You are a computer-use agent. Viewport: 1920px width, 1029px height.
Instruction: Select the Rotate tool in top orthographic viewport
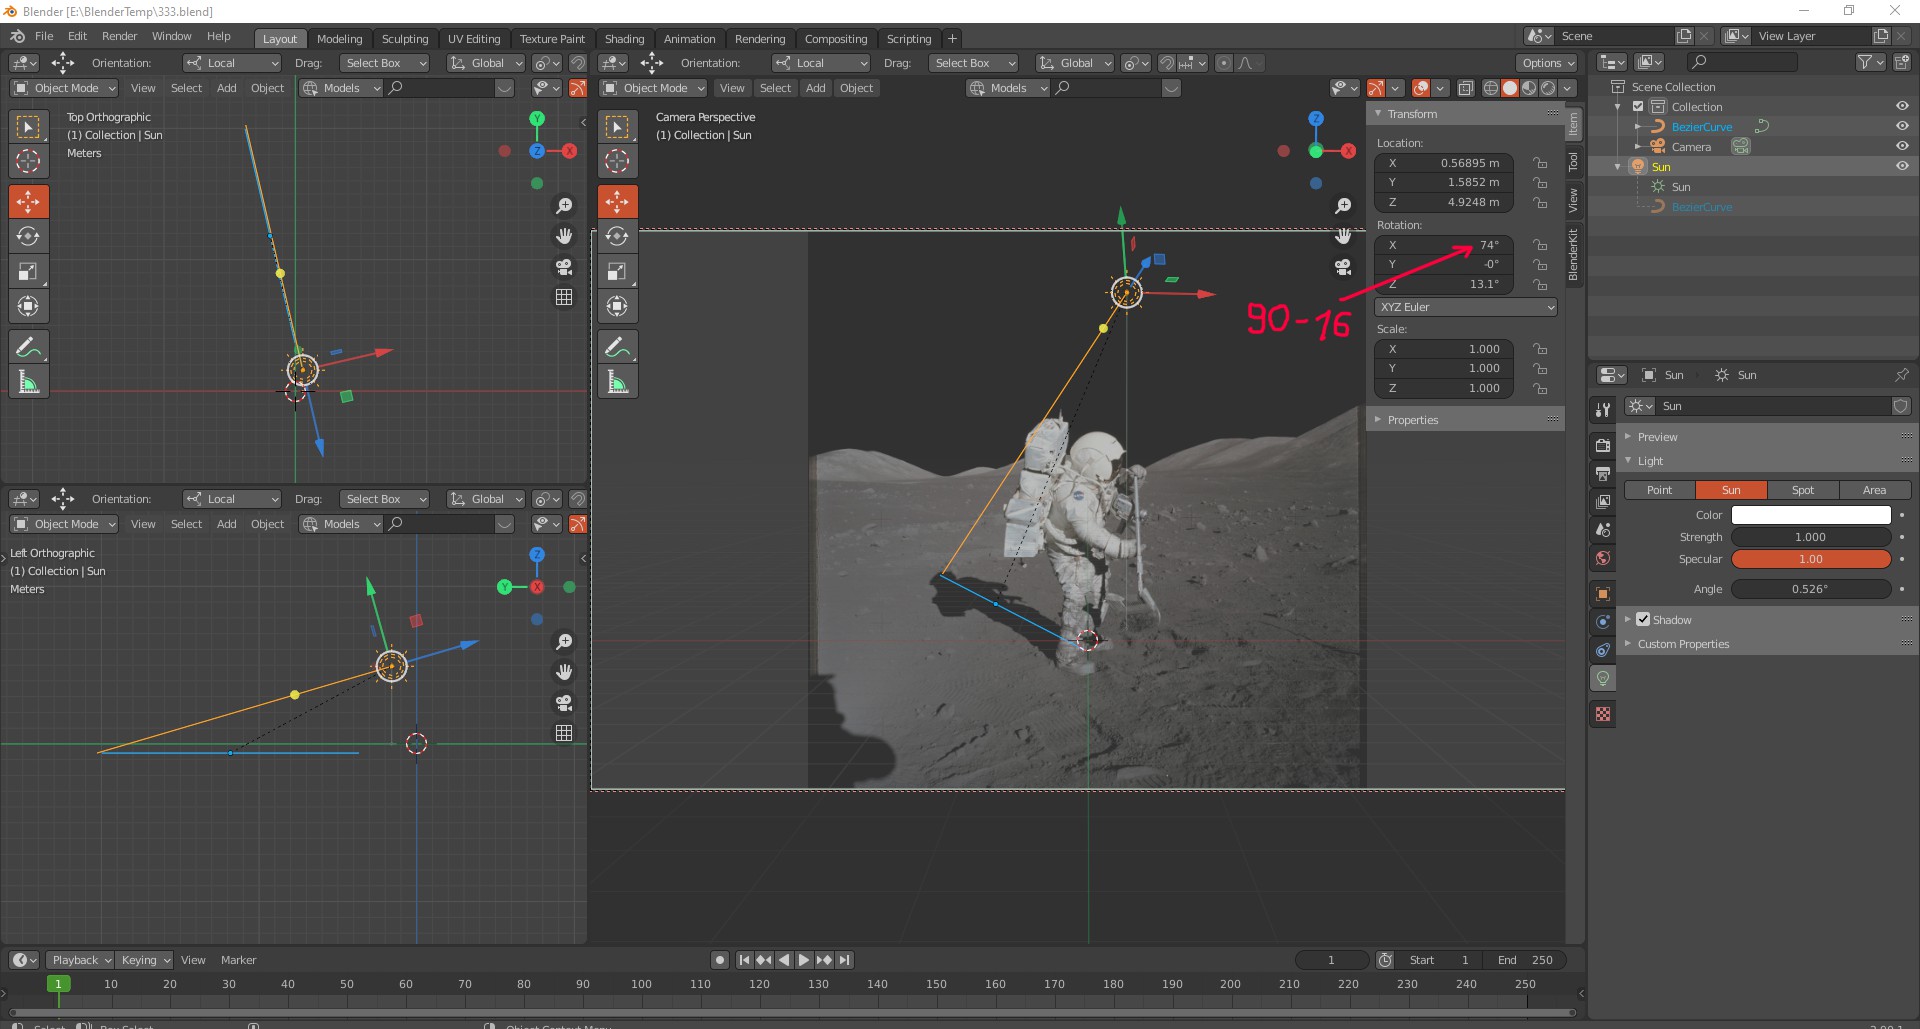click(28, 237)
